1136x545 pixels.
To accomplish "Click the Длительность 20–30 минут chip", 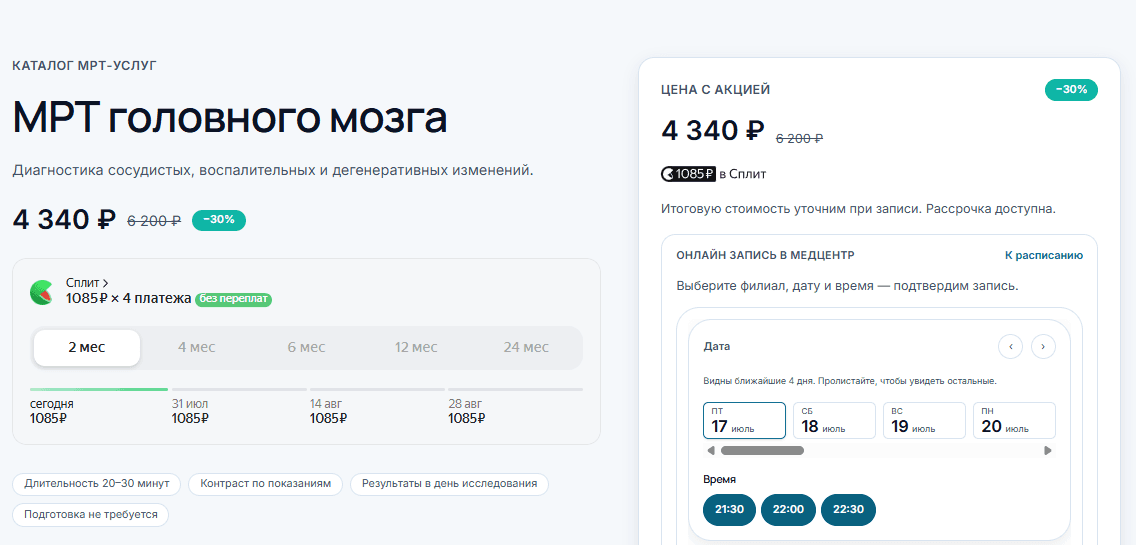I will [x=96, y=484].
